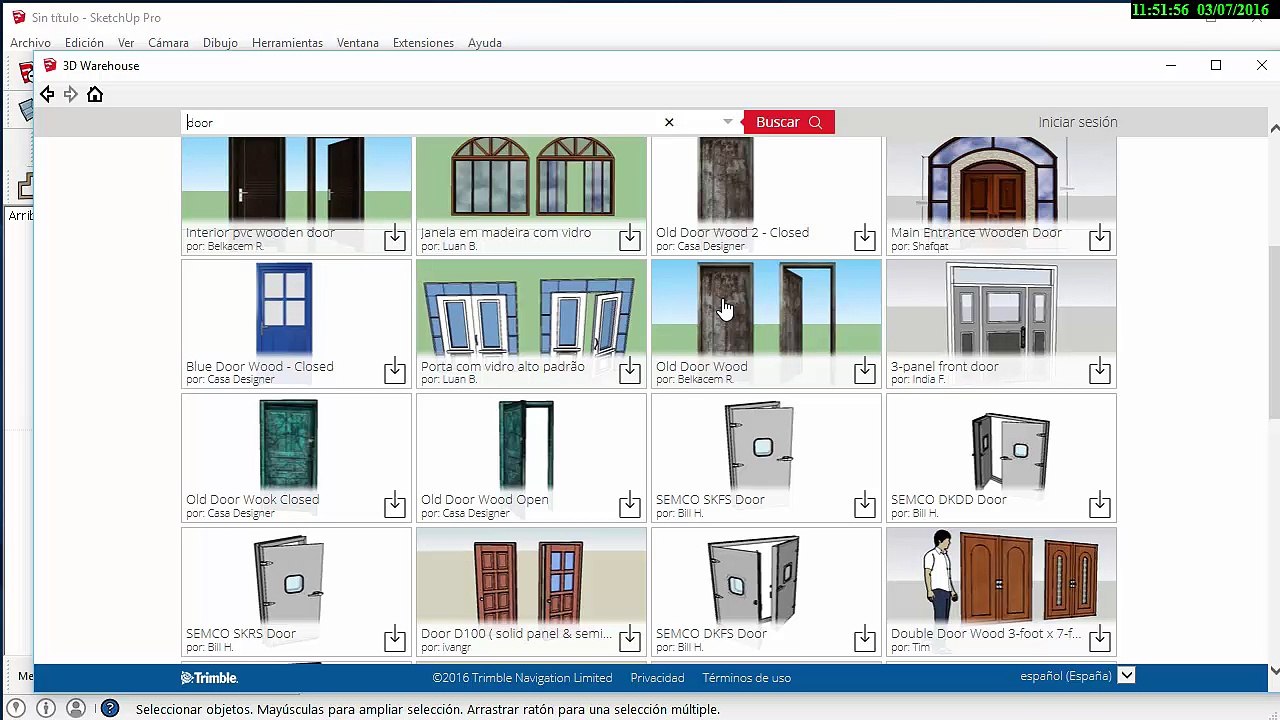
Task: Open SEMCO SKFS Door title text
Action: (710, 499)
